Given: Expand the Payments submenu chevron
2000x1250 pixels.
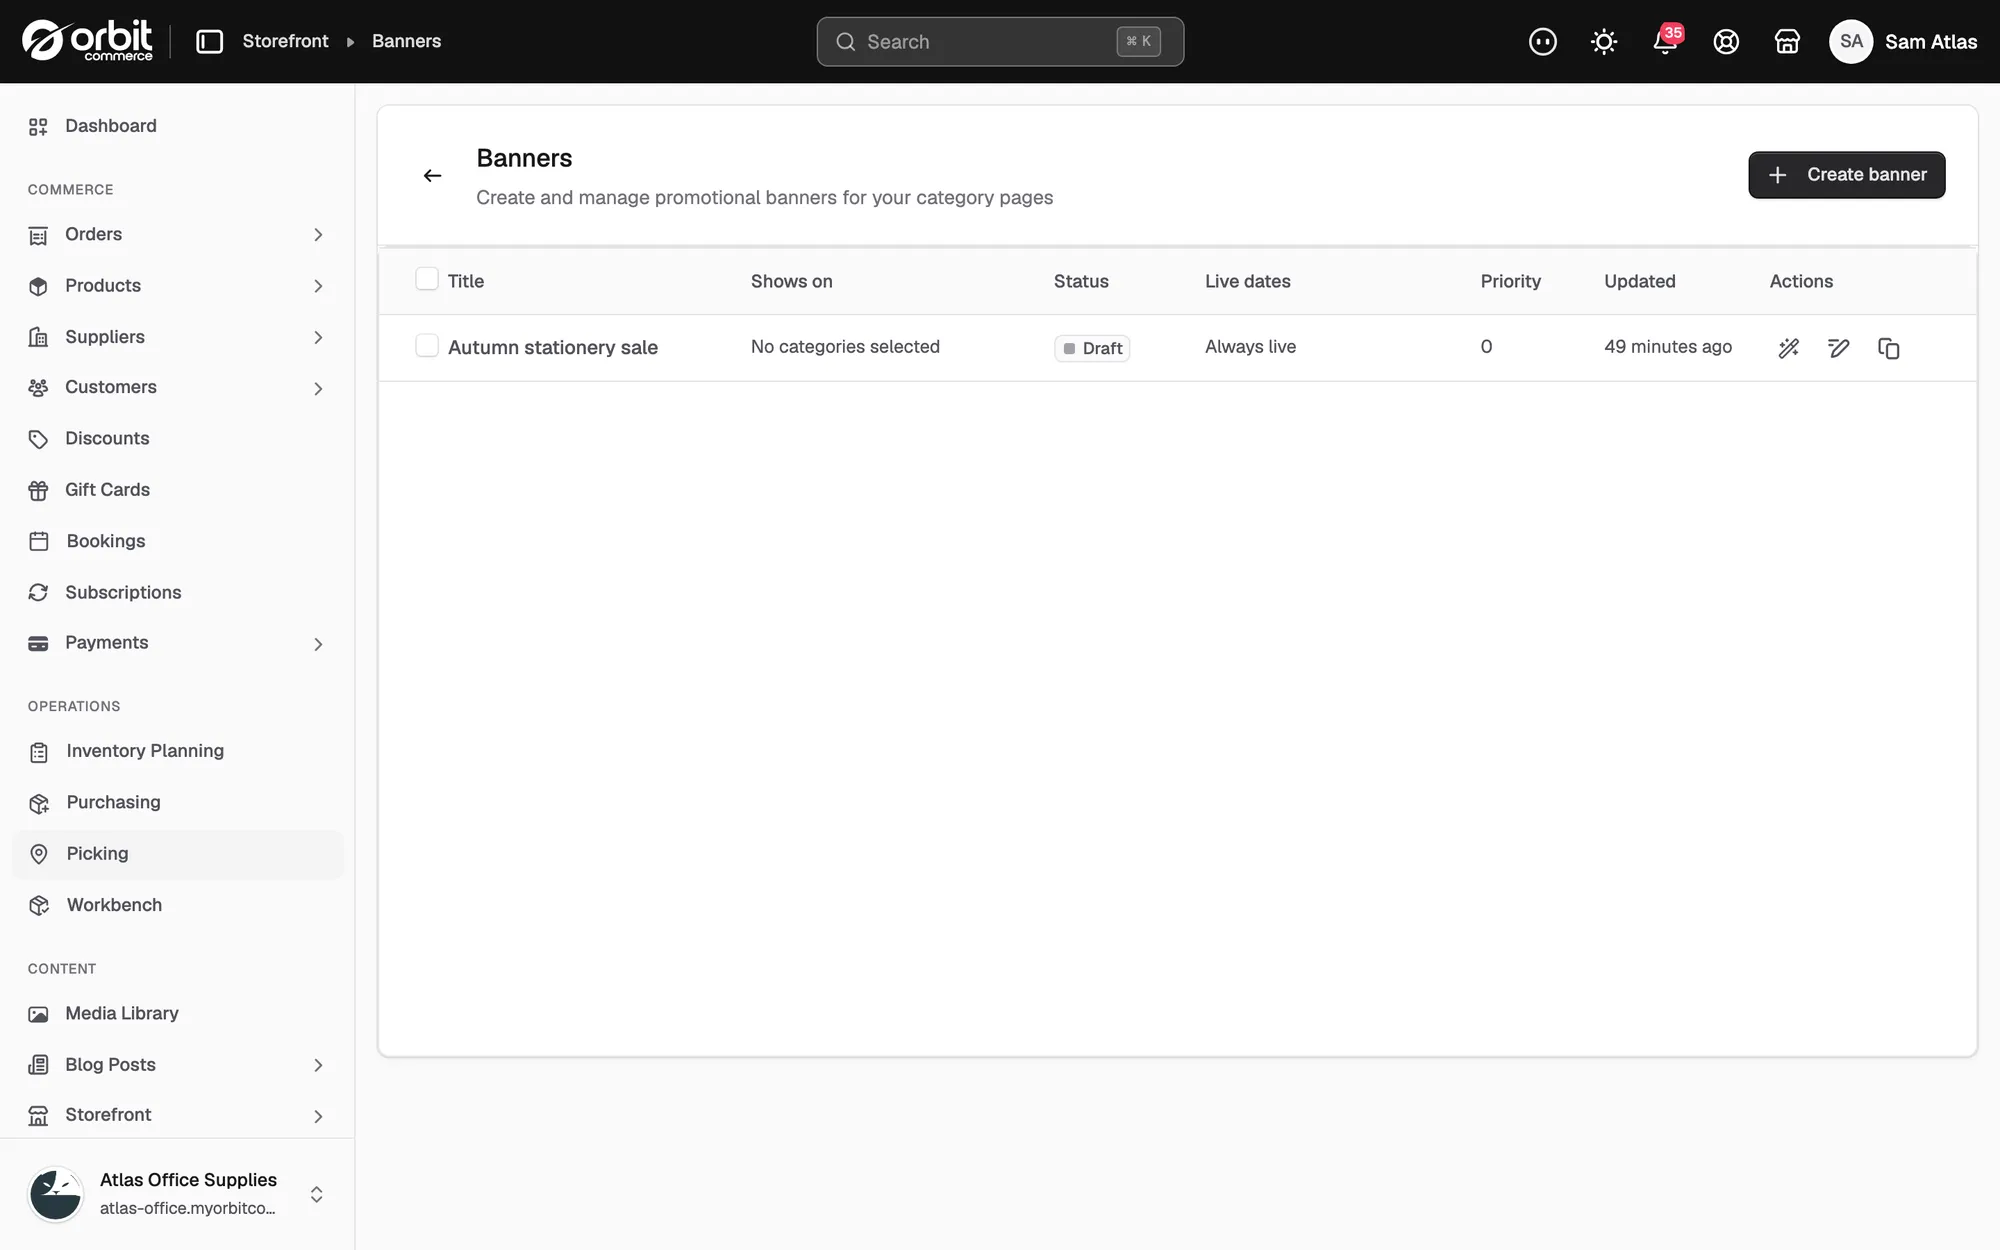Looking at the screenshot, I should click(318, 644).
